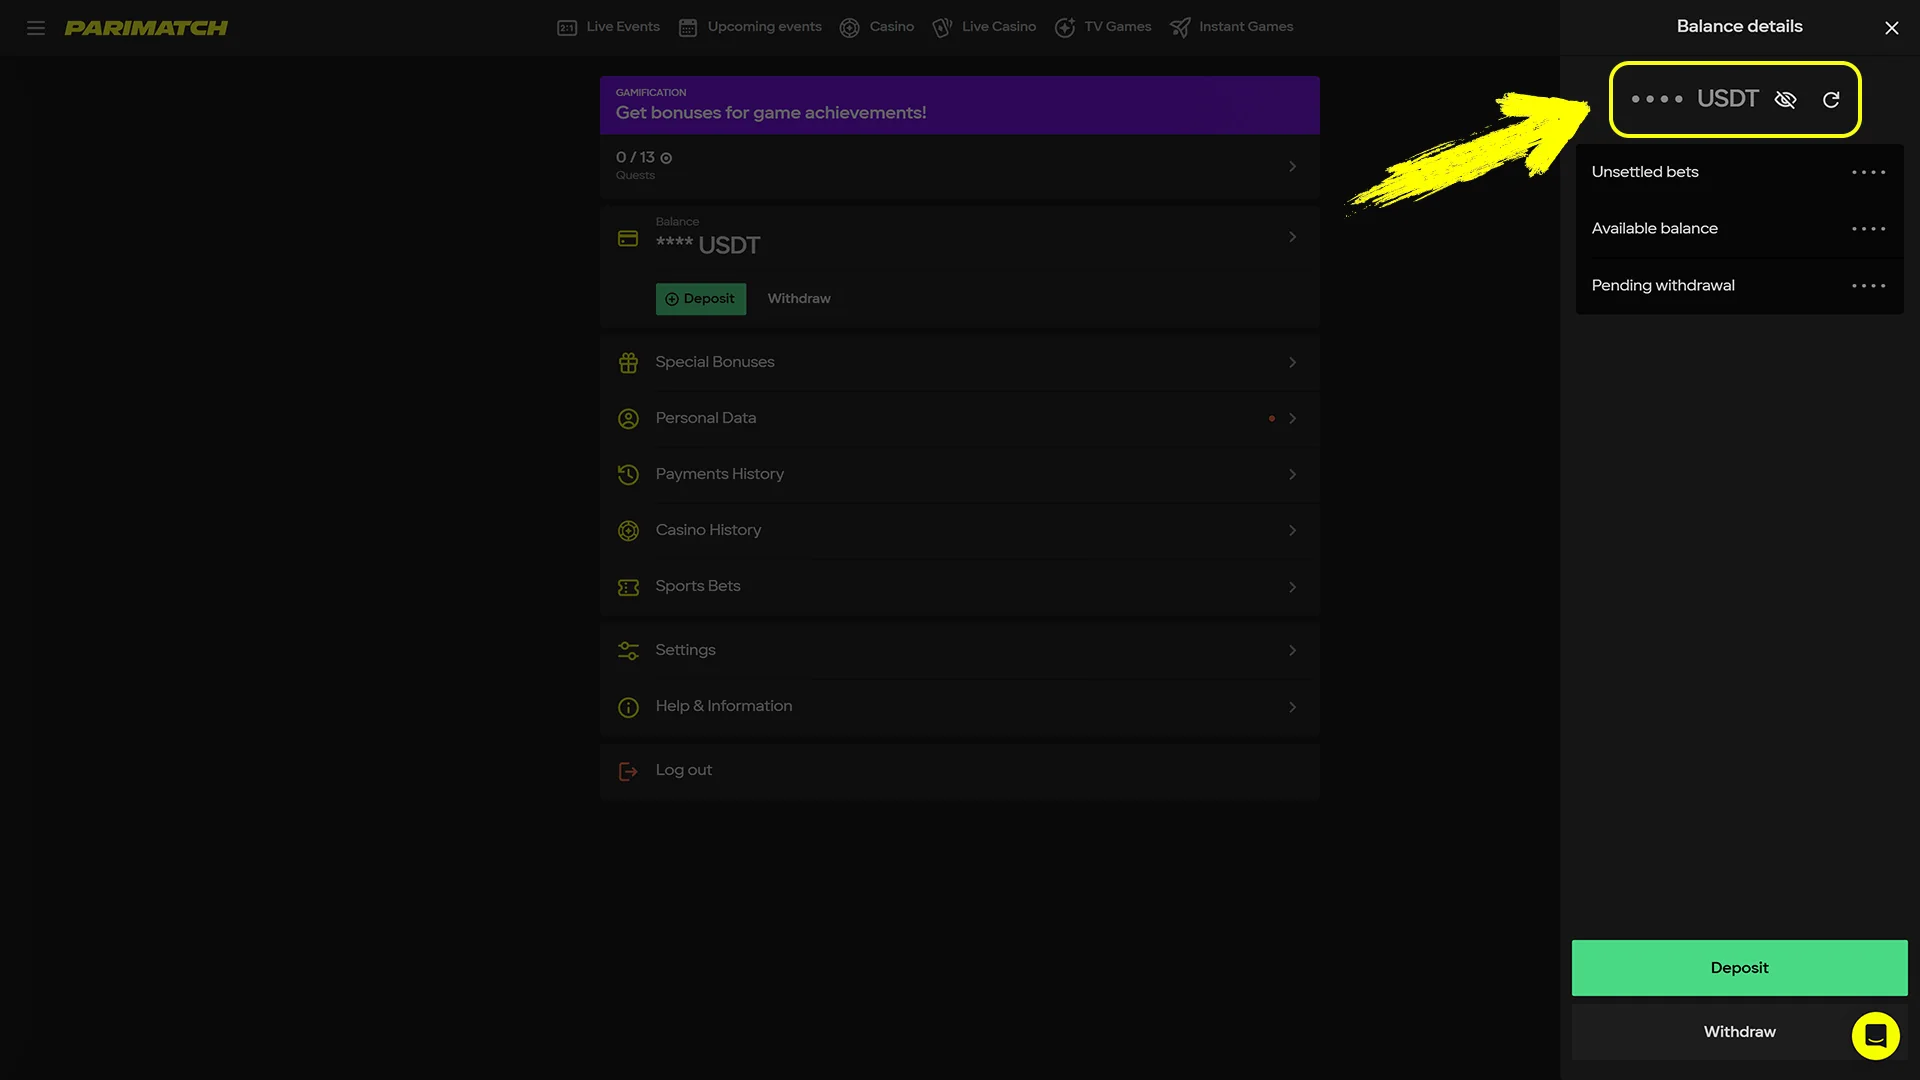The image size is (1920, 1080).
Task: Click the Casino History chip icon
Action: [628, 531]
